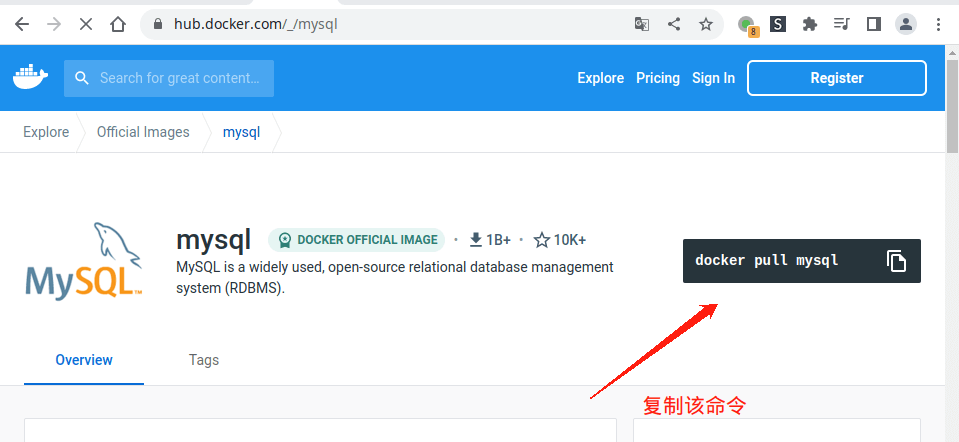Switch to the Tags tab
The height and width of the screenshot is (442, 959).
(204, 360)
